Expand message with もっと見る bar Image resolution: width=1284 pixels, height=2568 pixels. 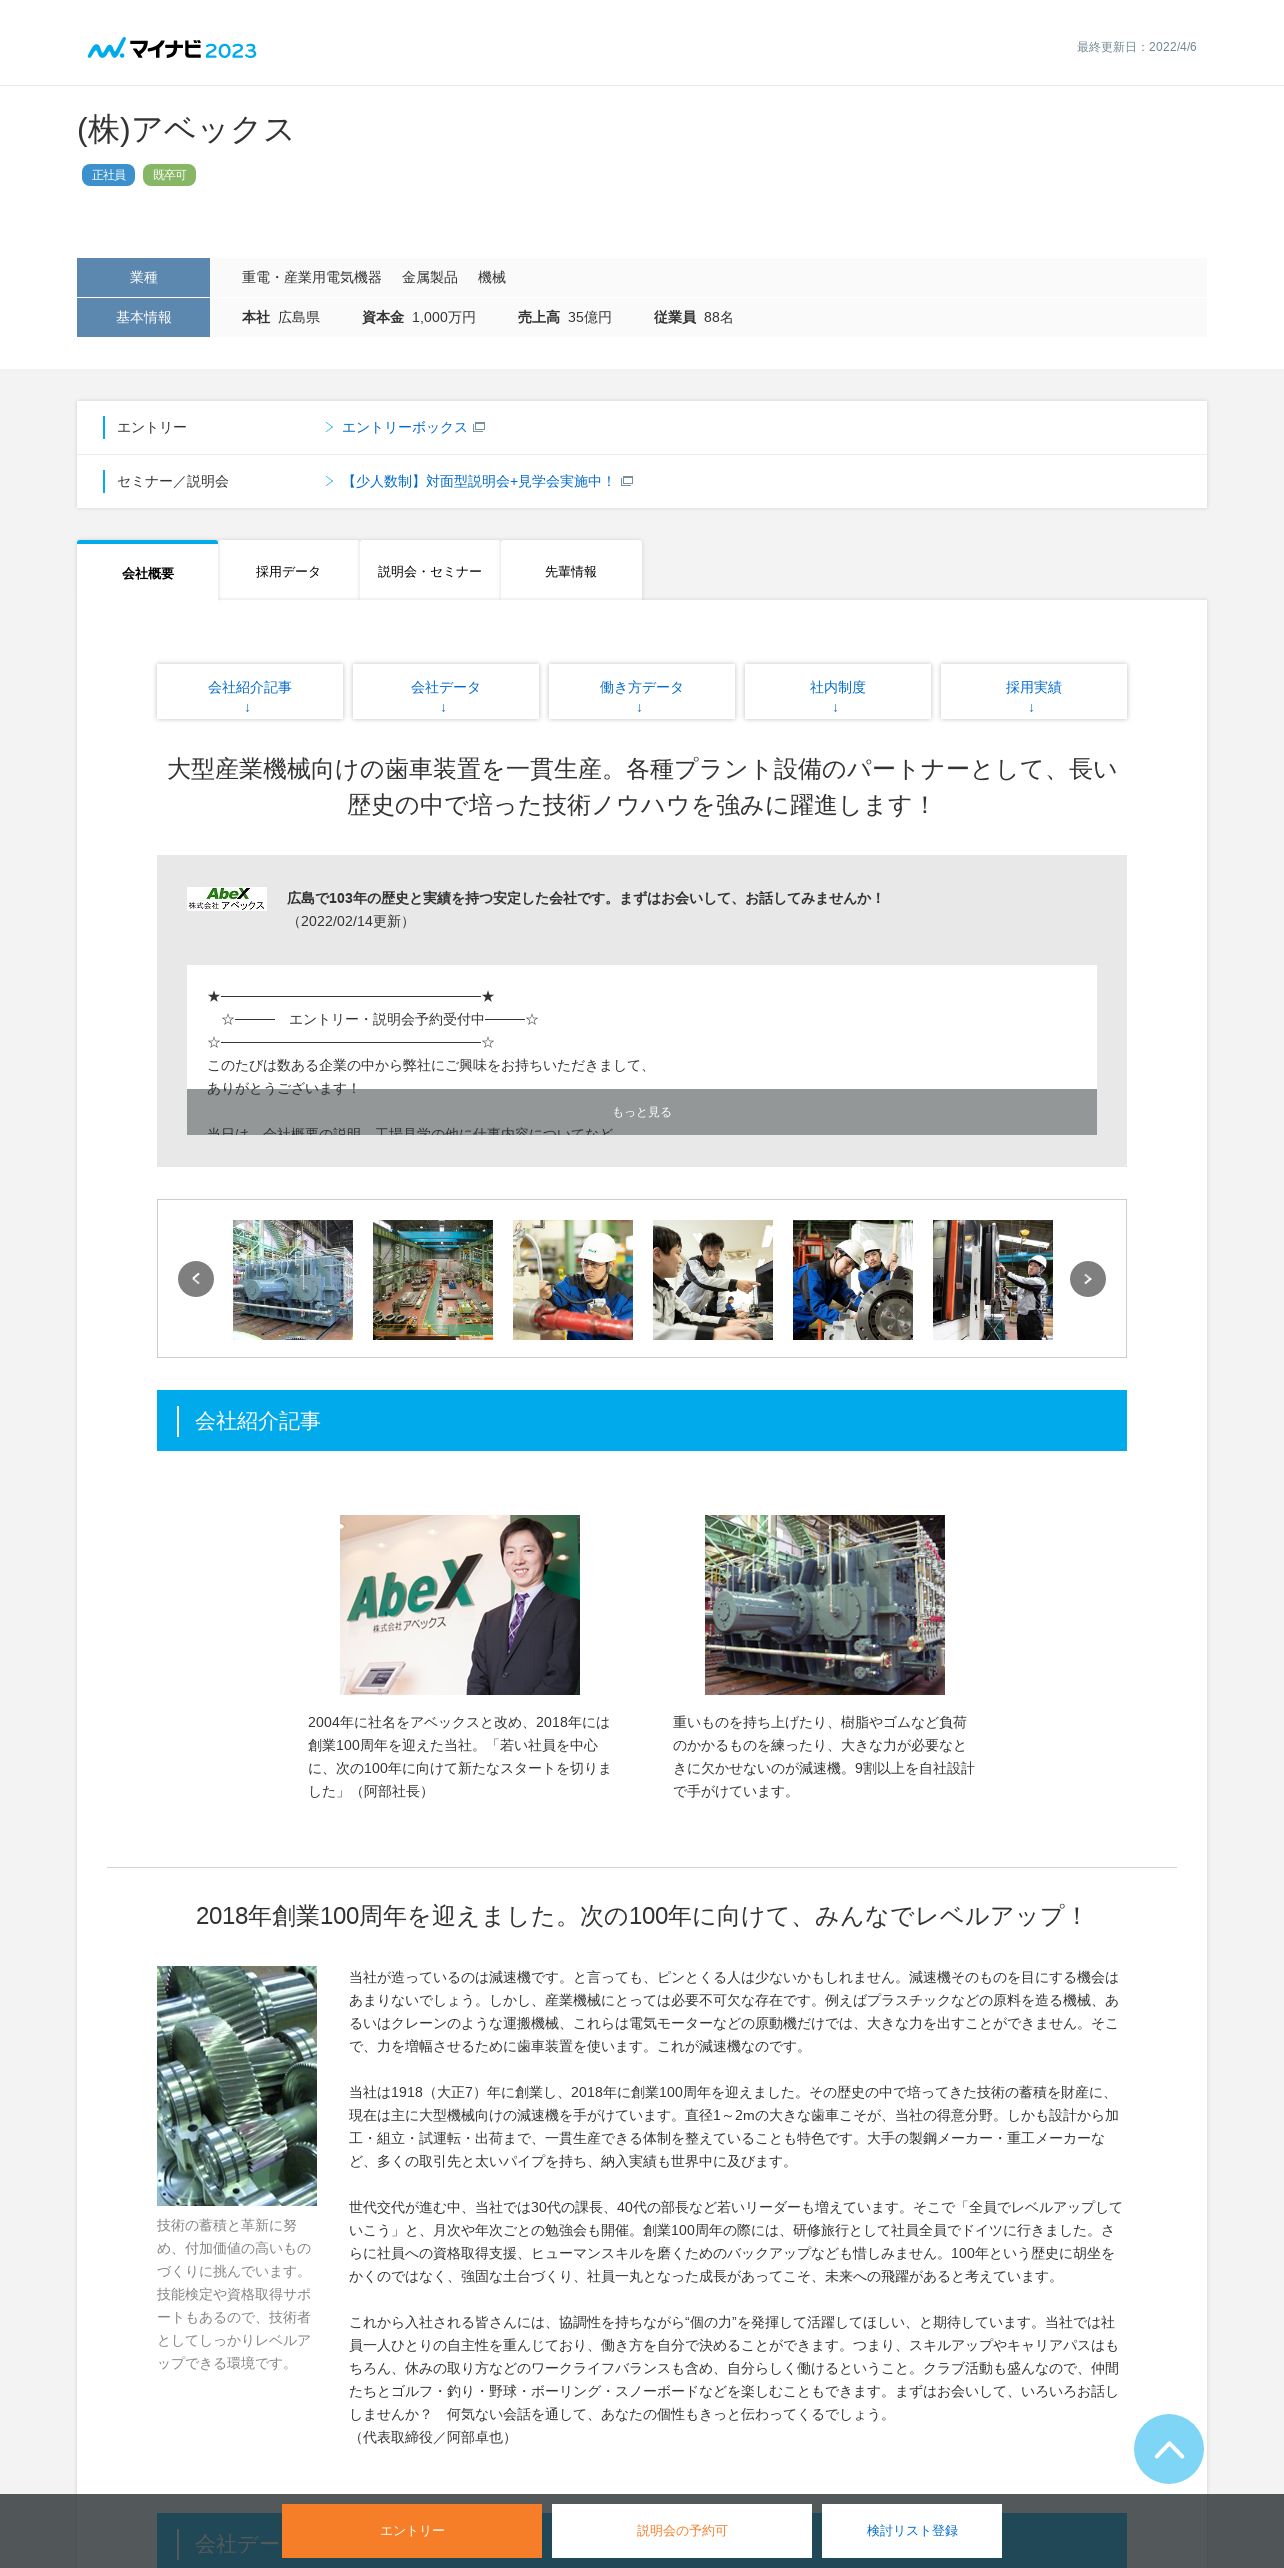[642, 1112]
